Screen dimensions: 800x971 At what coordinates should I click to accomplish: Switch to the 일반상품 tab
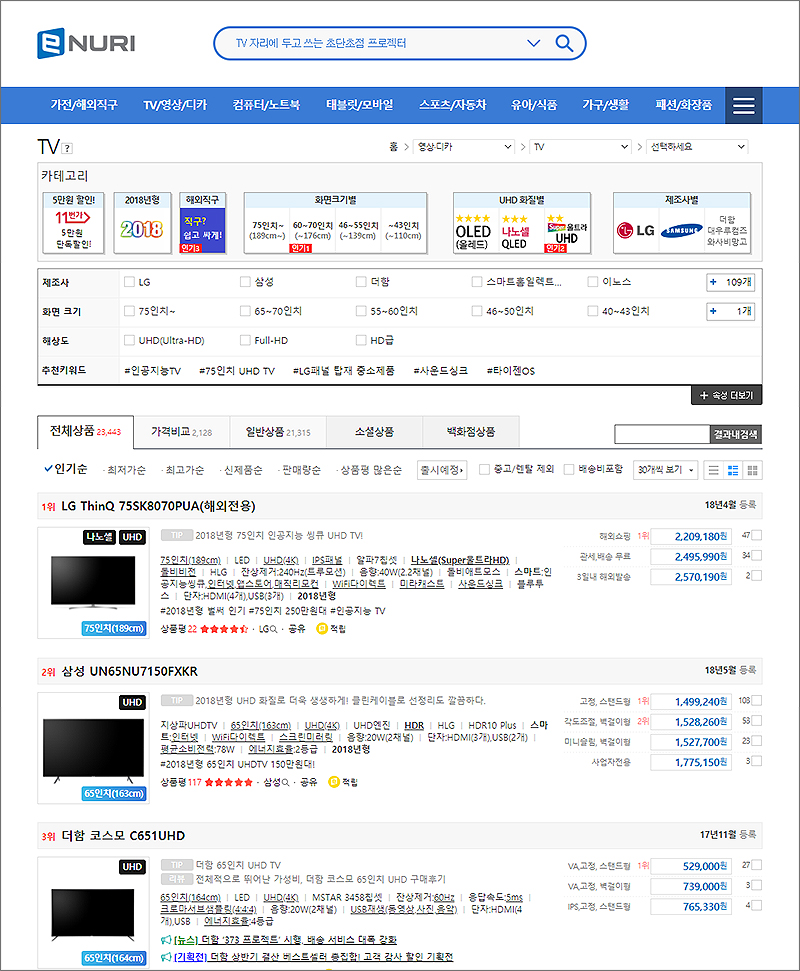(x=278, y=432)
